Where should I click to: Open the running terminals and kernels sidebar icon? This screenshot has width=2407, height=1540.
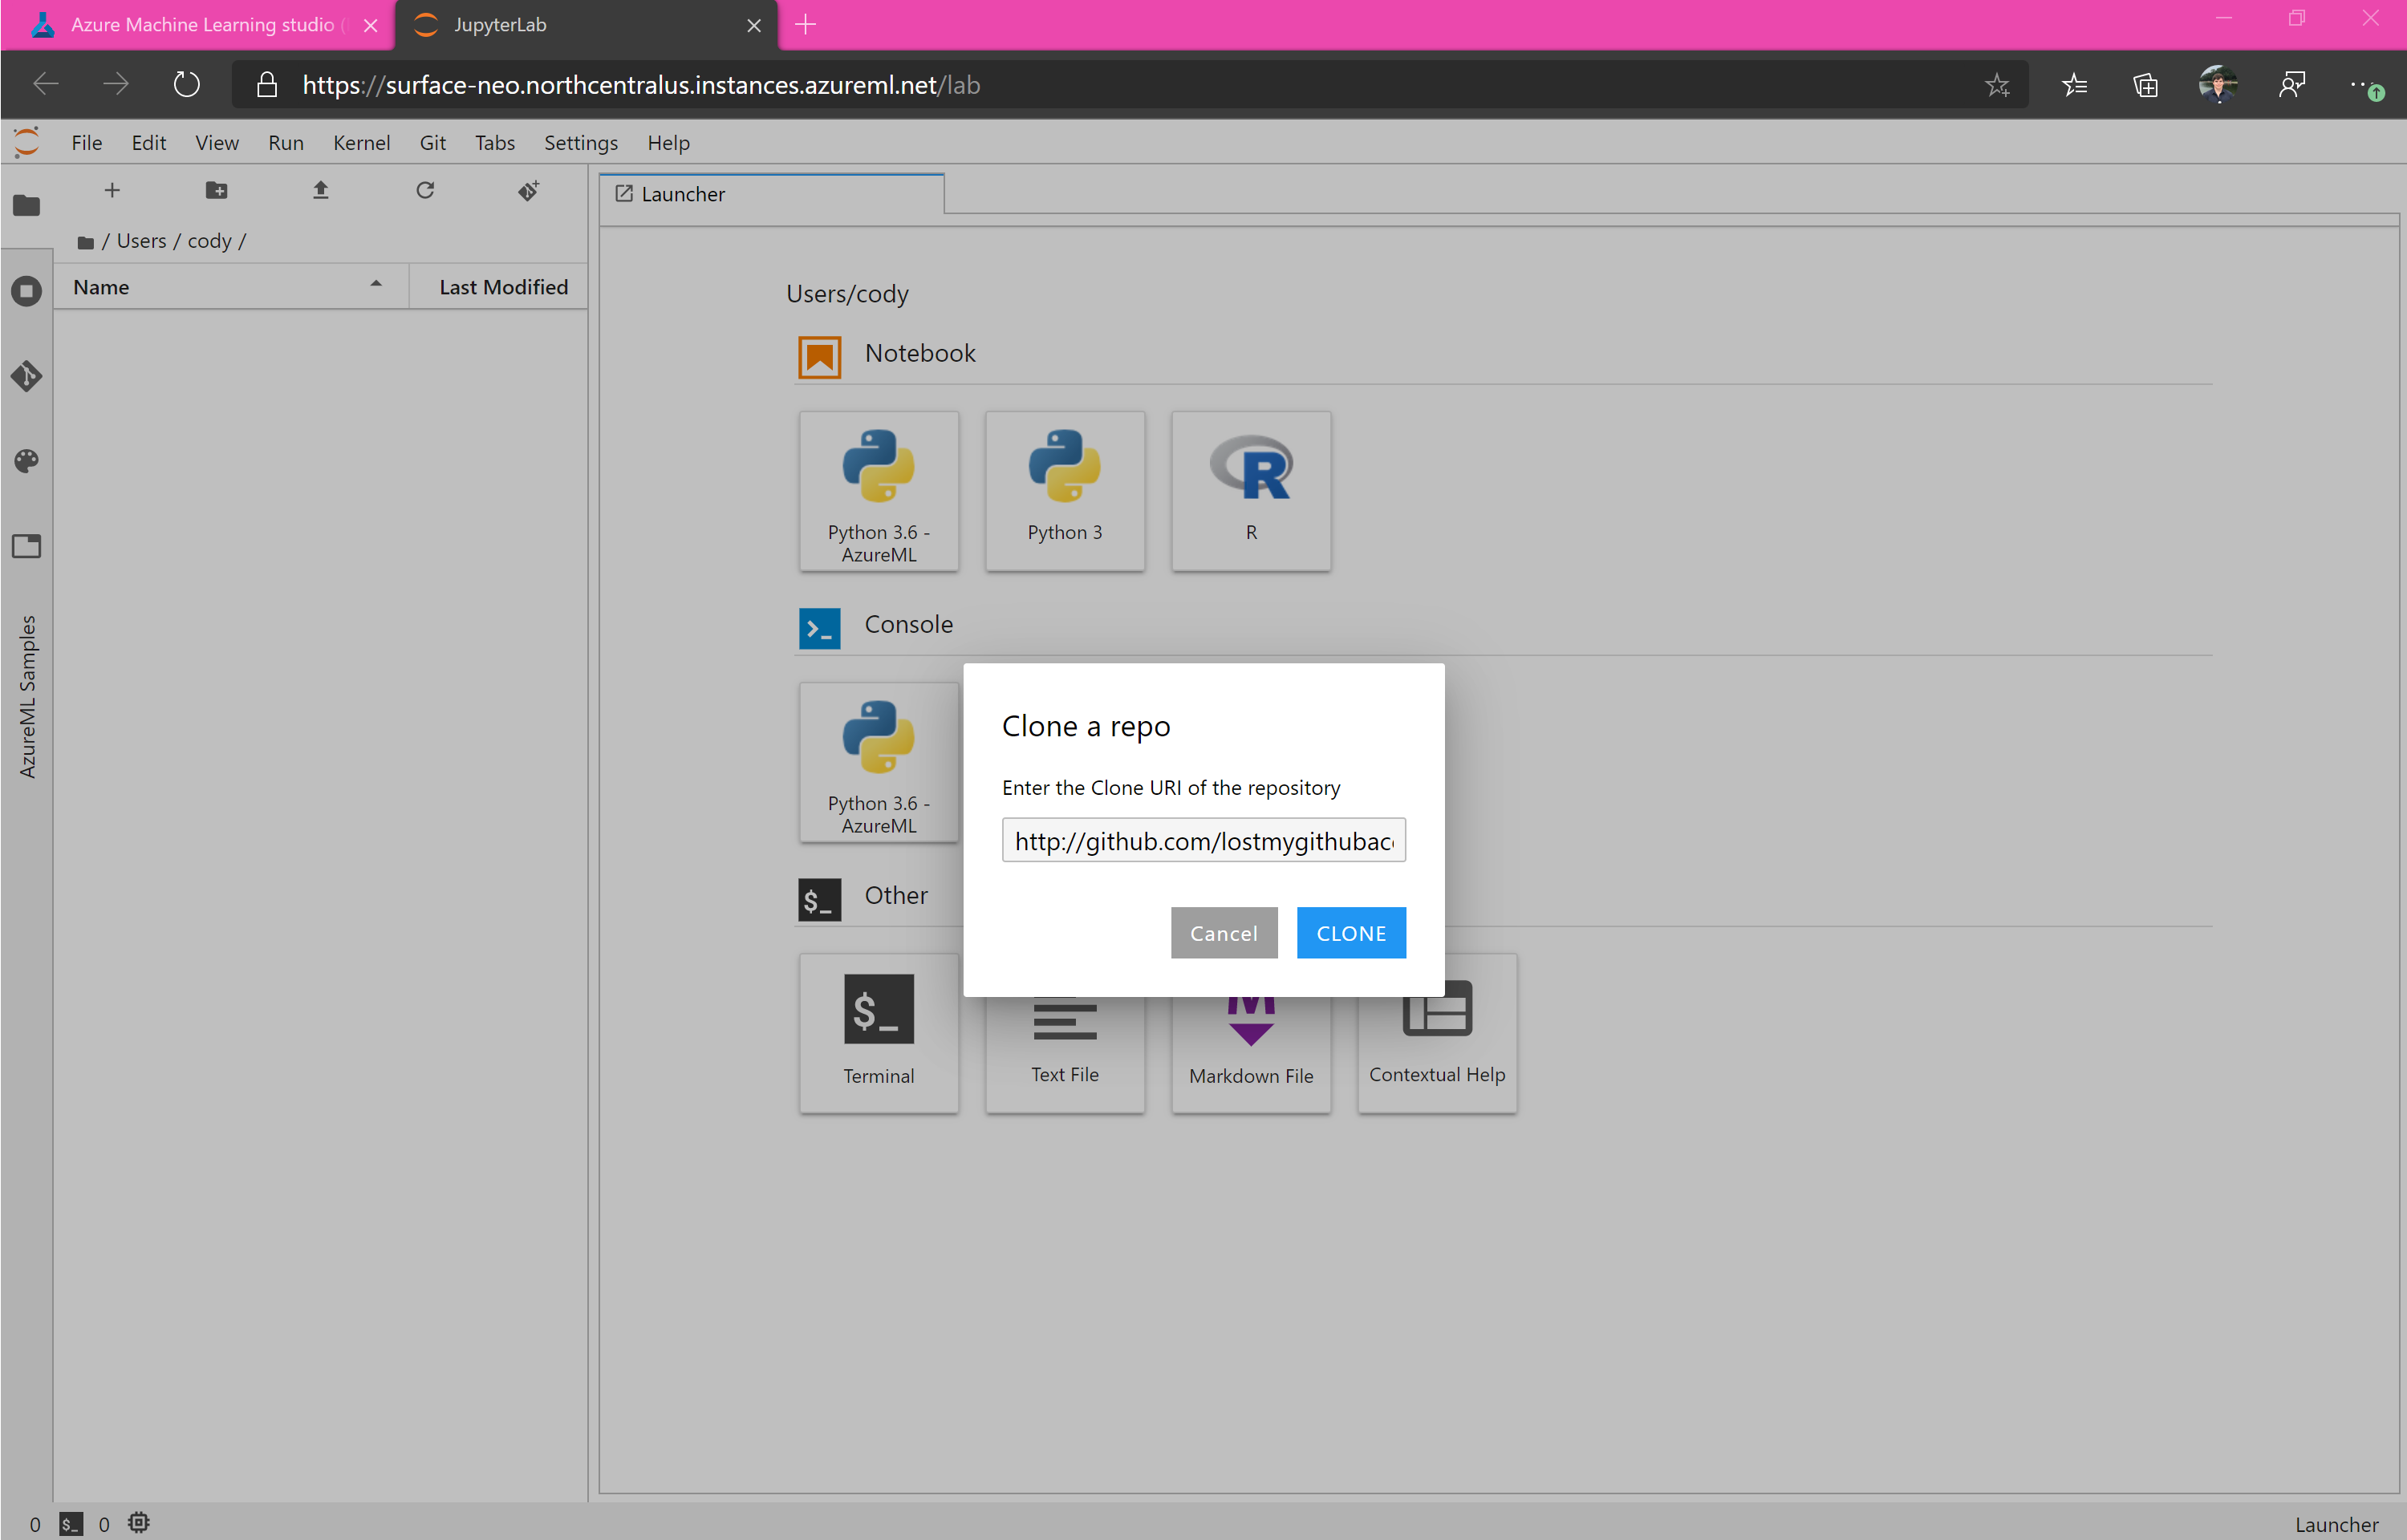coord(26,291)
